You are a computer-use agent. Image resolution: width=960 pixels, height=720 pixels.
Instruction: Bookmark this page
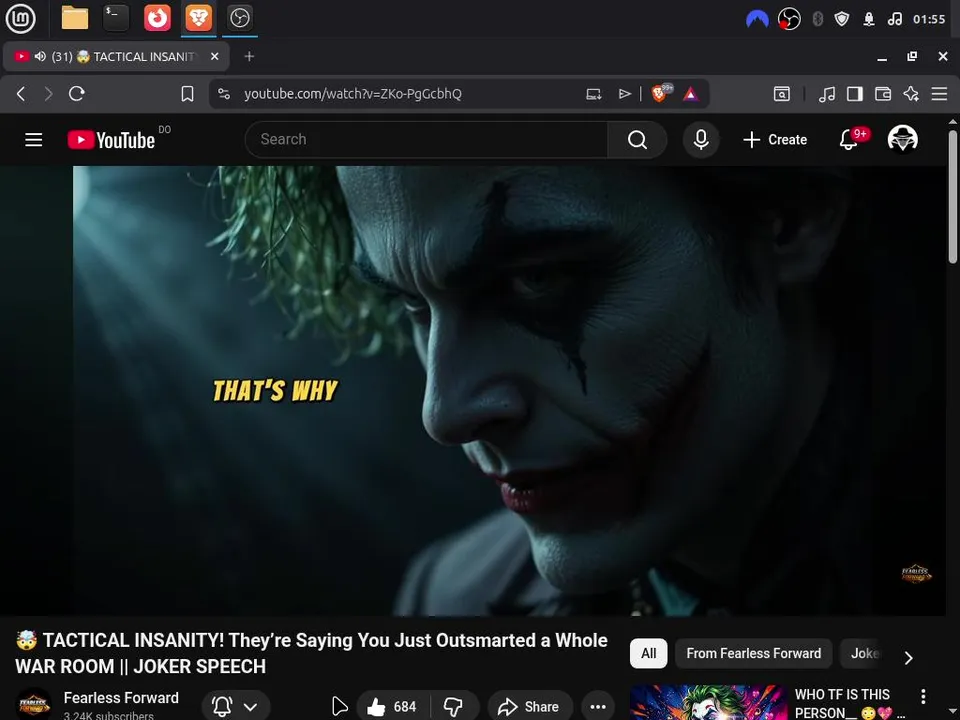point(187,94)
